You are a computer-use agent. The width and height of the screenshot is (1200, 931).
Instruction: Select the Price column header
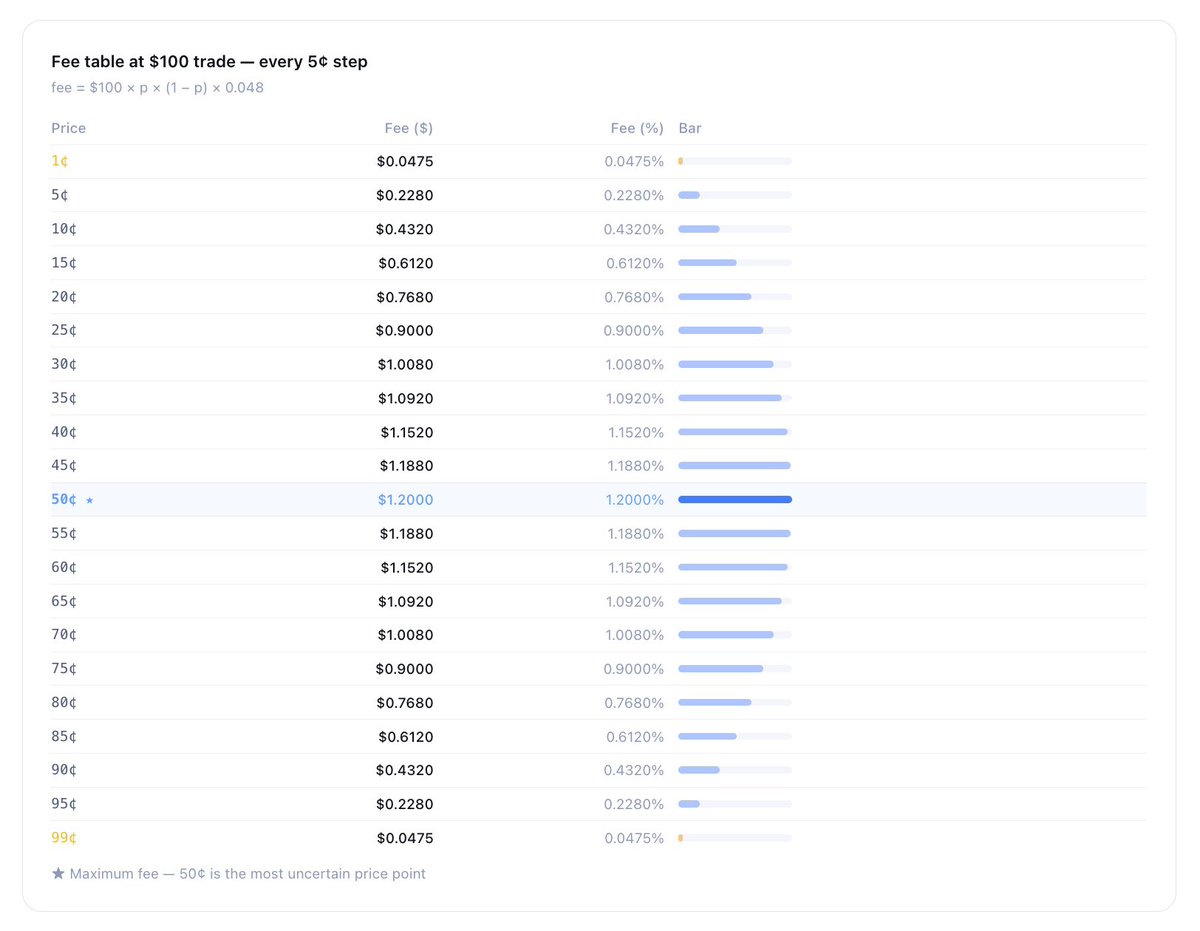click(x=69, y=128)
